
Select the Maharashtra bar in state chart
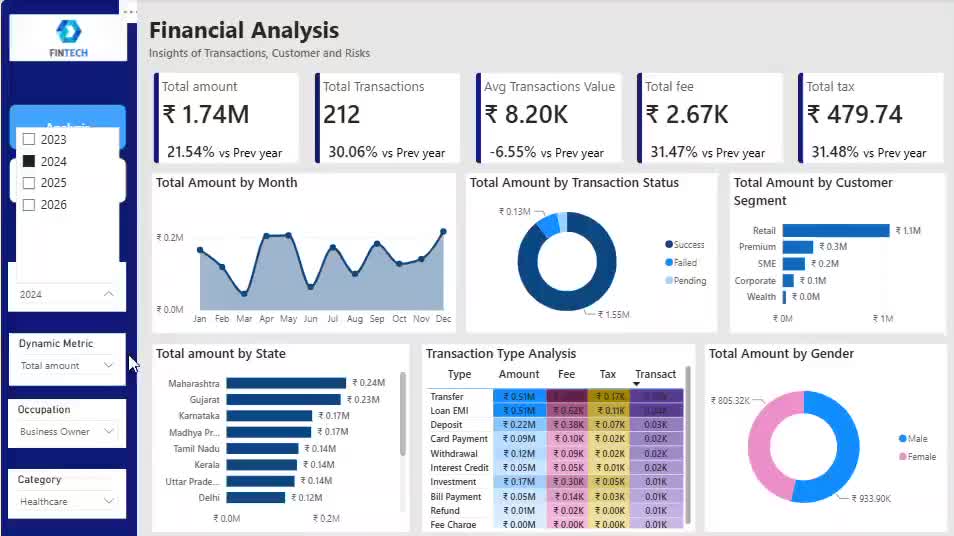click(x=286, y=383)
